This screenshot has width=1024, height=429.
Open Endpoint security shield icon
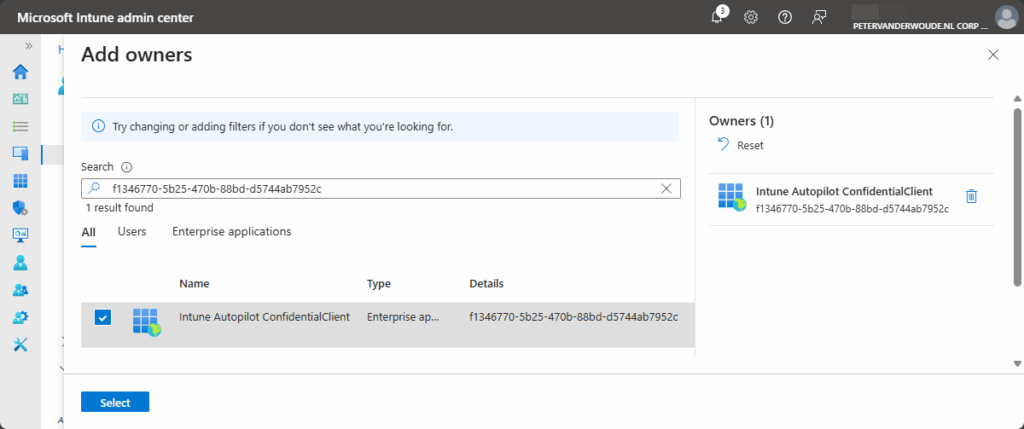tap(20, 208)
